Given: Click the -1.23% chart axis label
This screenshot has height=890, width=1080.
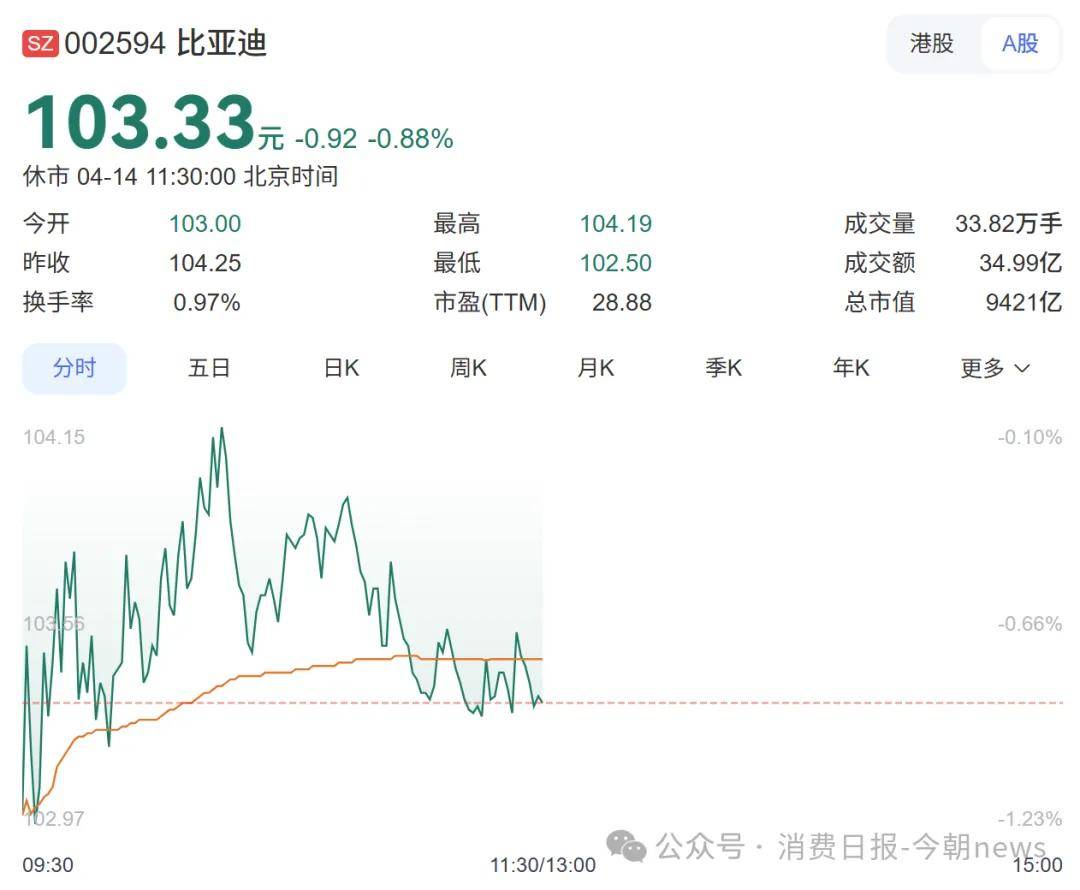Looking at the screenshot, I should (x=1030, y=819).
